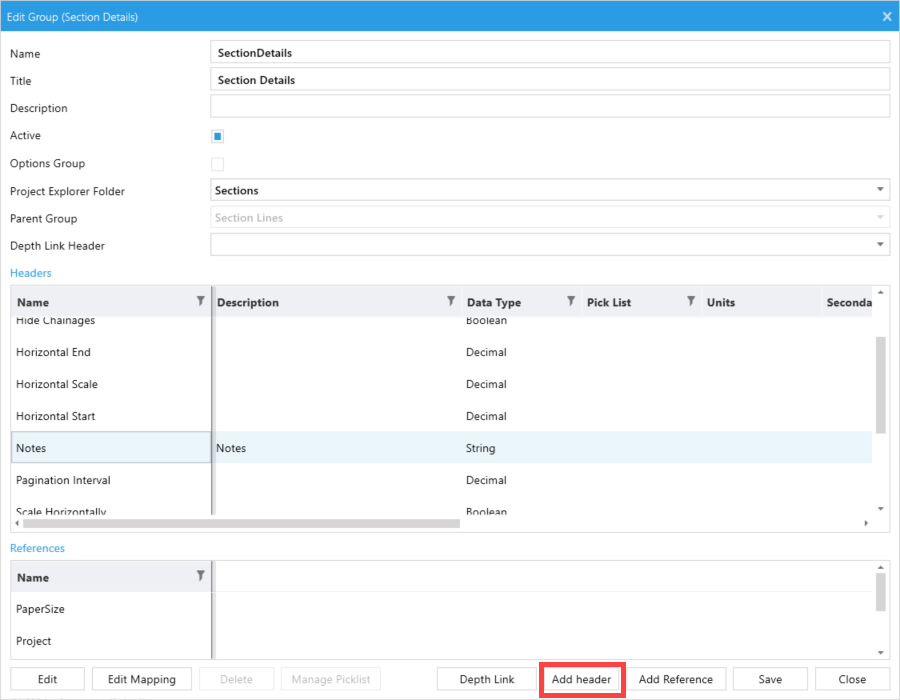The width and height of the screenshot is (900, 700).
Task: Click the Edit button
Action: pyautogui.click(x=48, y=679)
